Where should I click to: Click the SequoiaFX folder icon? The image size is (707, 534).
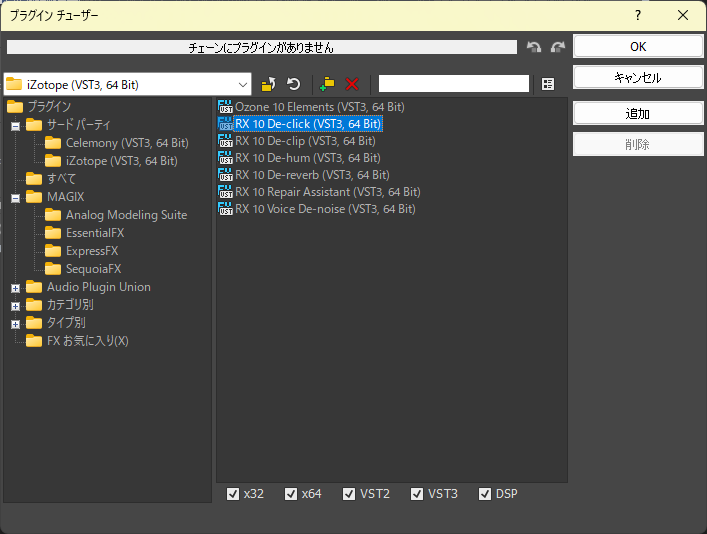(x=53, y=269)
